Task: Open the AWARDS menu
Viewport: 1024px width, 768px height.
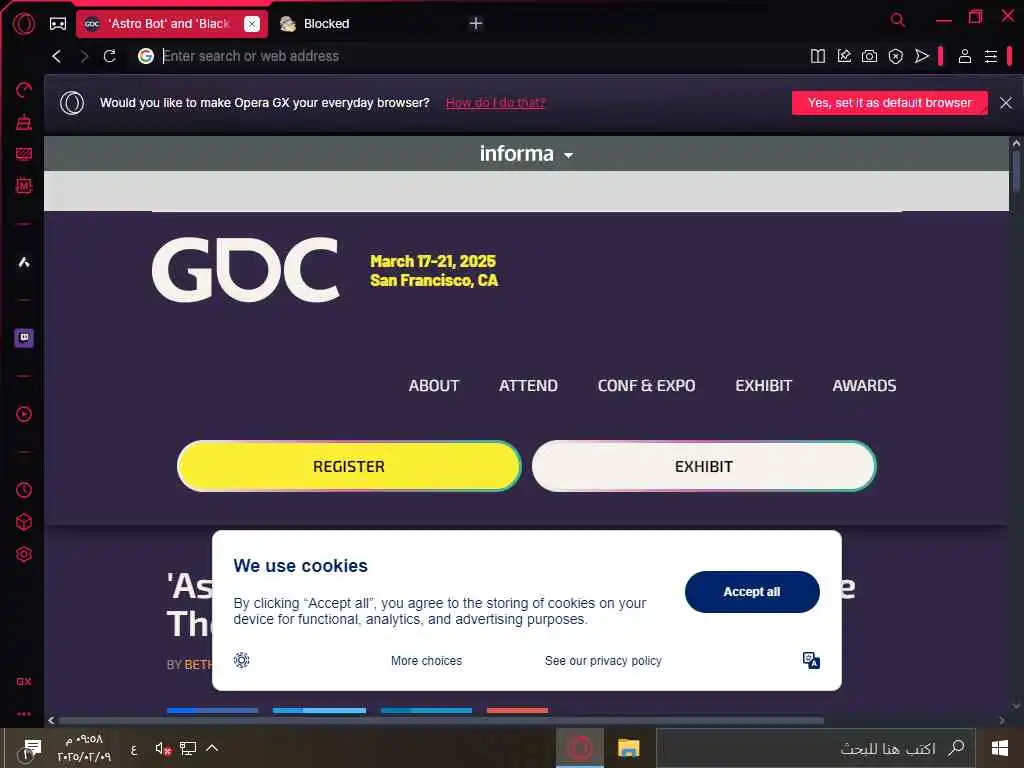Action: click(x=864, y=385)
